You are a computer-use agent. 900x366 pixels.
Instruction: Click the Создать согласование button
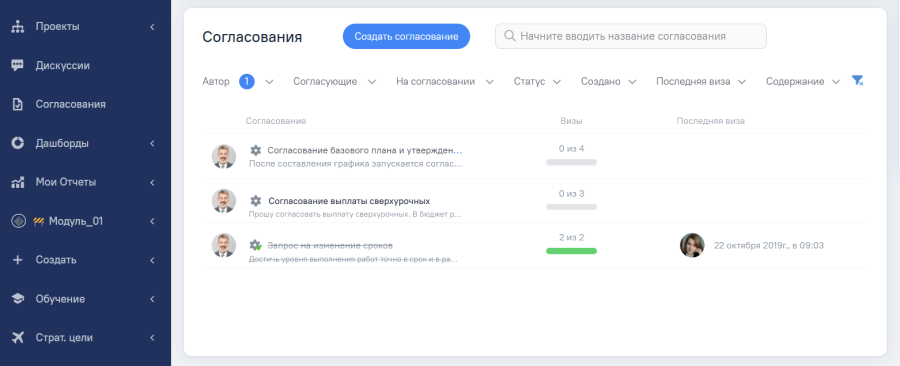coord(406,36)
